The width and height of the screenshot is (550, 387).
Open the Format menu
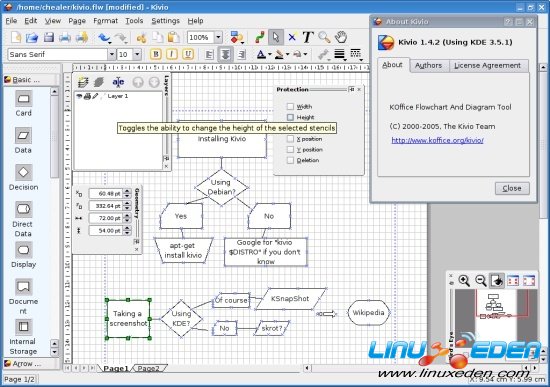[x=105, y=21]
